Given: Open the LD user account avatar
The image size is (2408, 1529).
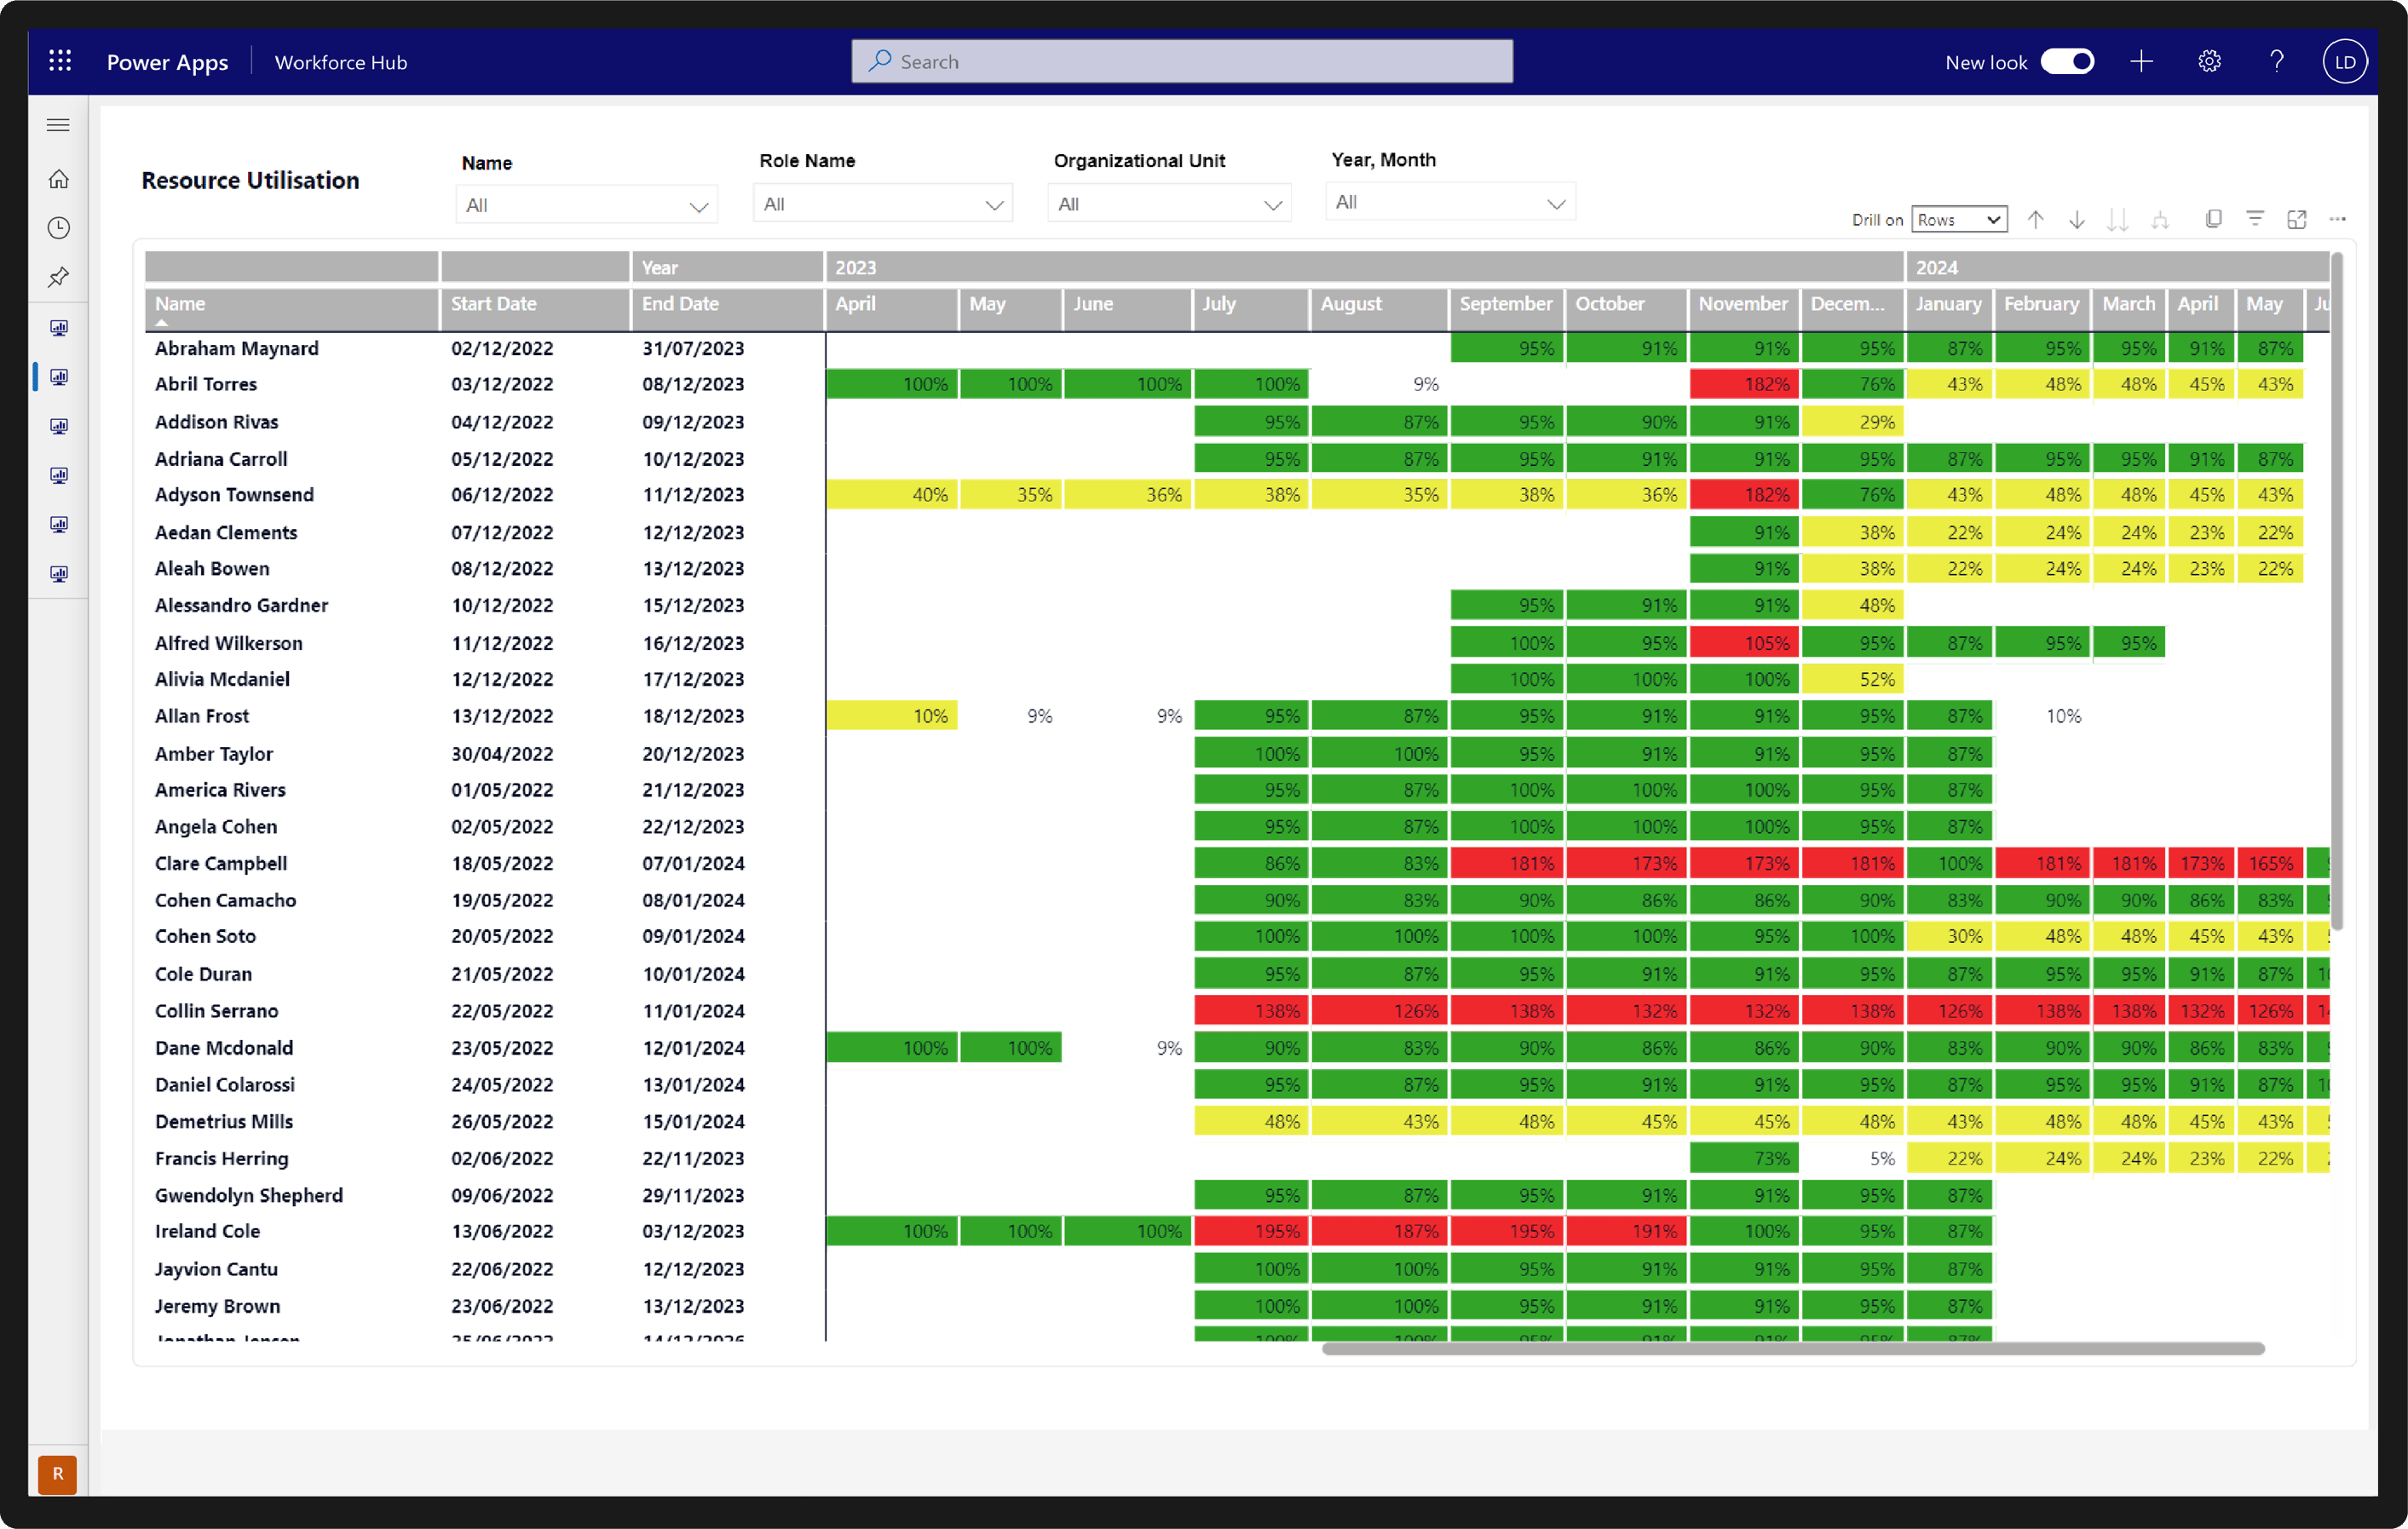Looking at the screenshot, I should pos(2345,62).
